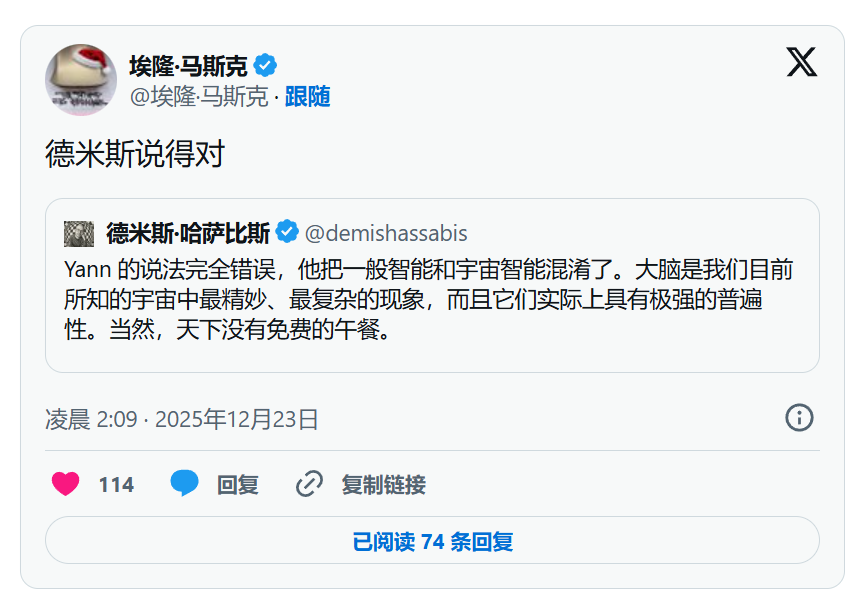
Task: Click the blue verified badge beside 埃隆·马斯克
Action: click(265, 66)
